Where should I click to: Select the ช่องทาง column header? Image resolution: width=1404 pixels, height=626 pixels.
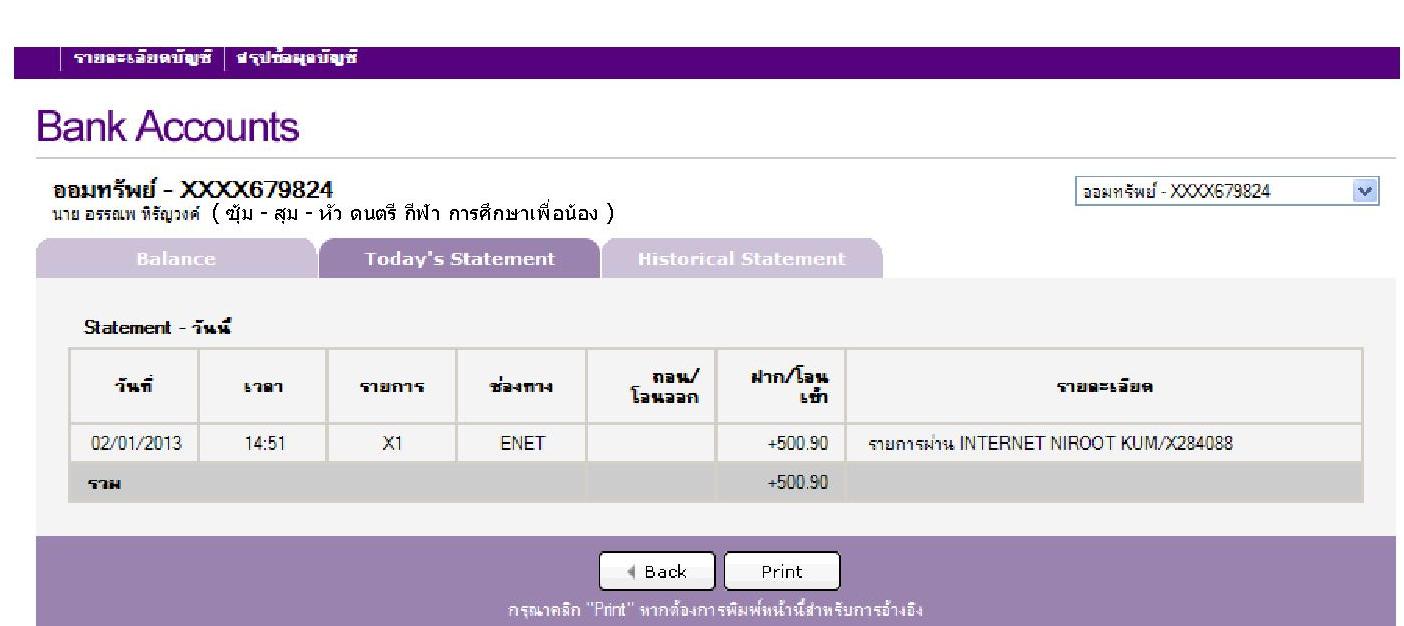click(521, 387)
